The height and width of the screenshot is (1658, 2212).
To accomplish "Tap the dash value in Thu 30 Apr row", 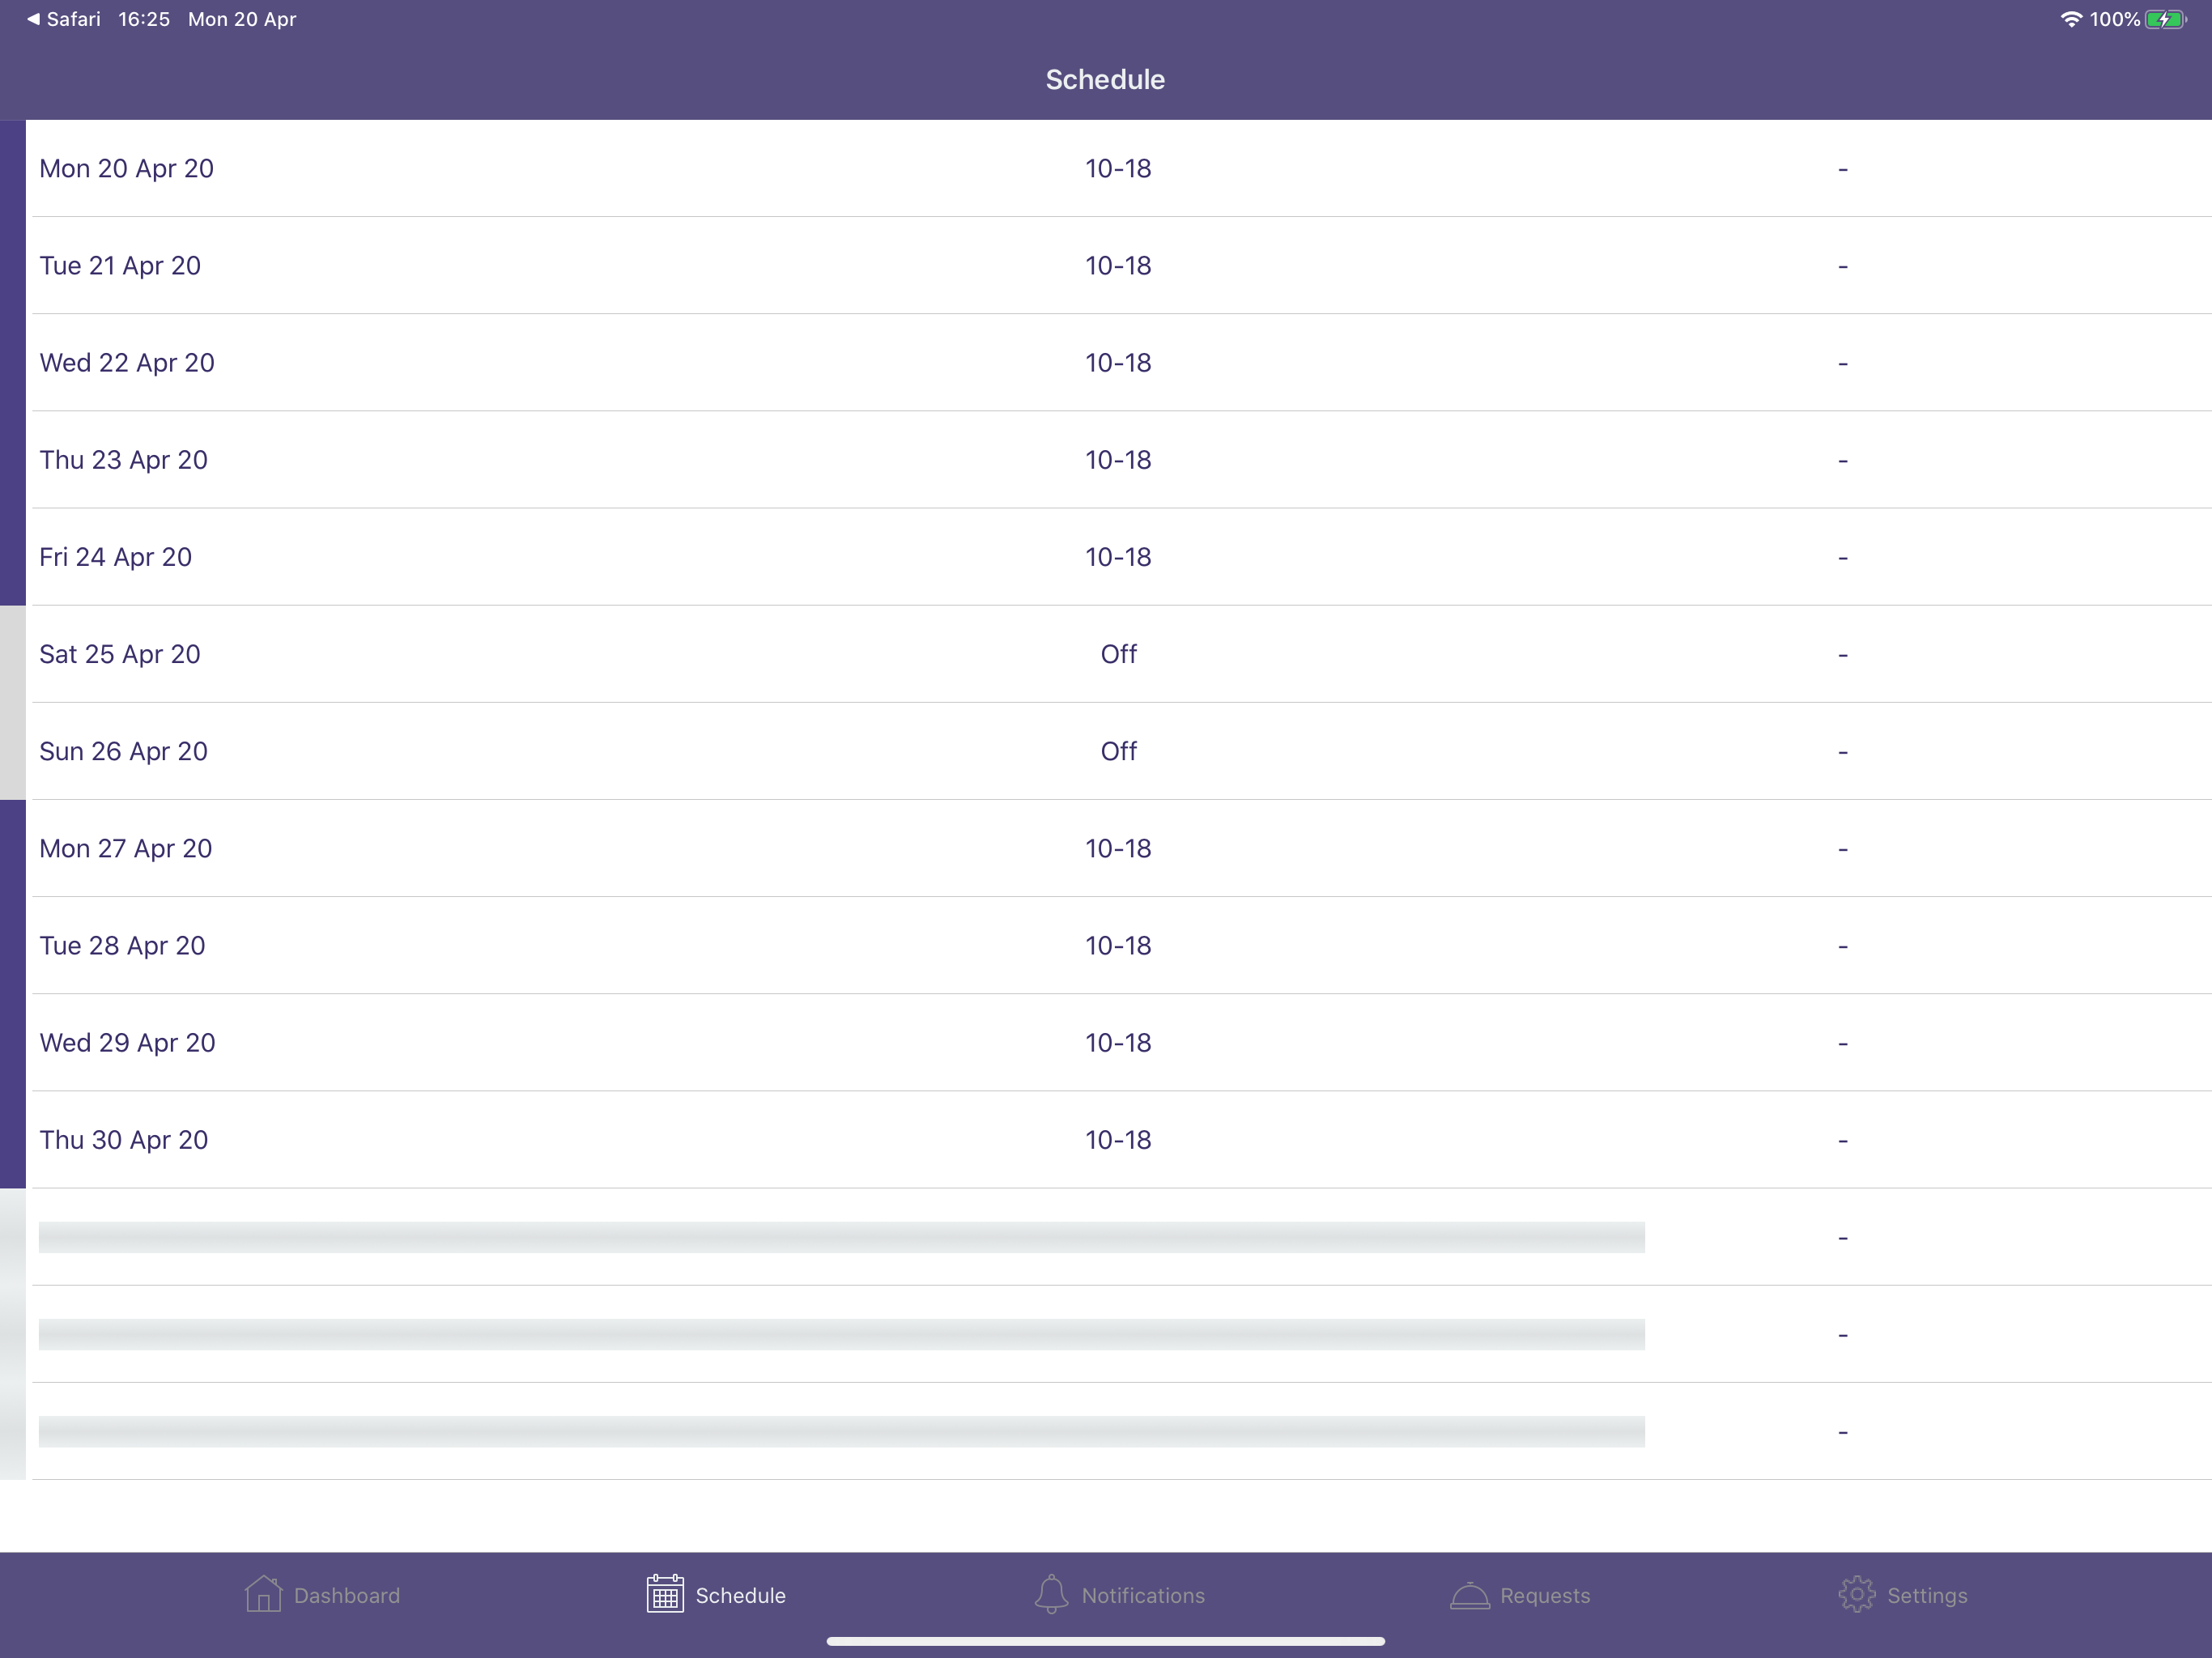I will coord(1842,1140).
